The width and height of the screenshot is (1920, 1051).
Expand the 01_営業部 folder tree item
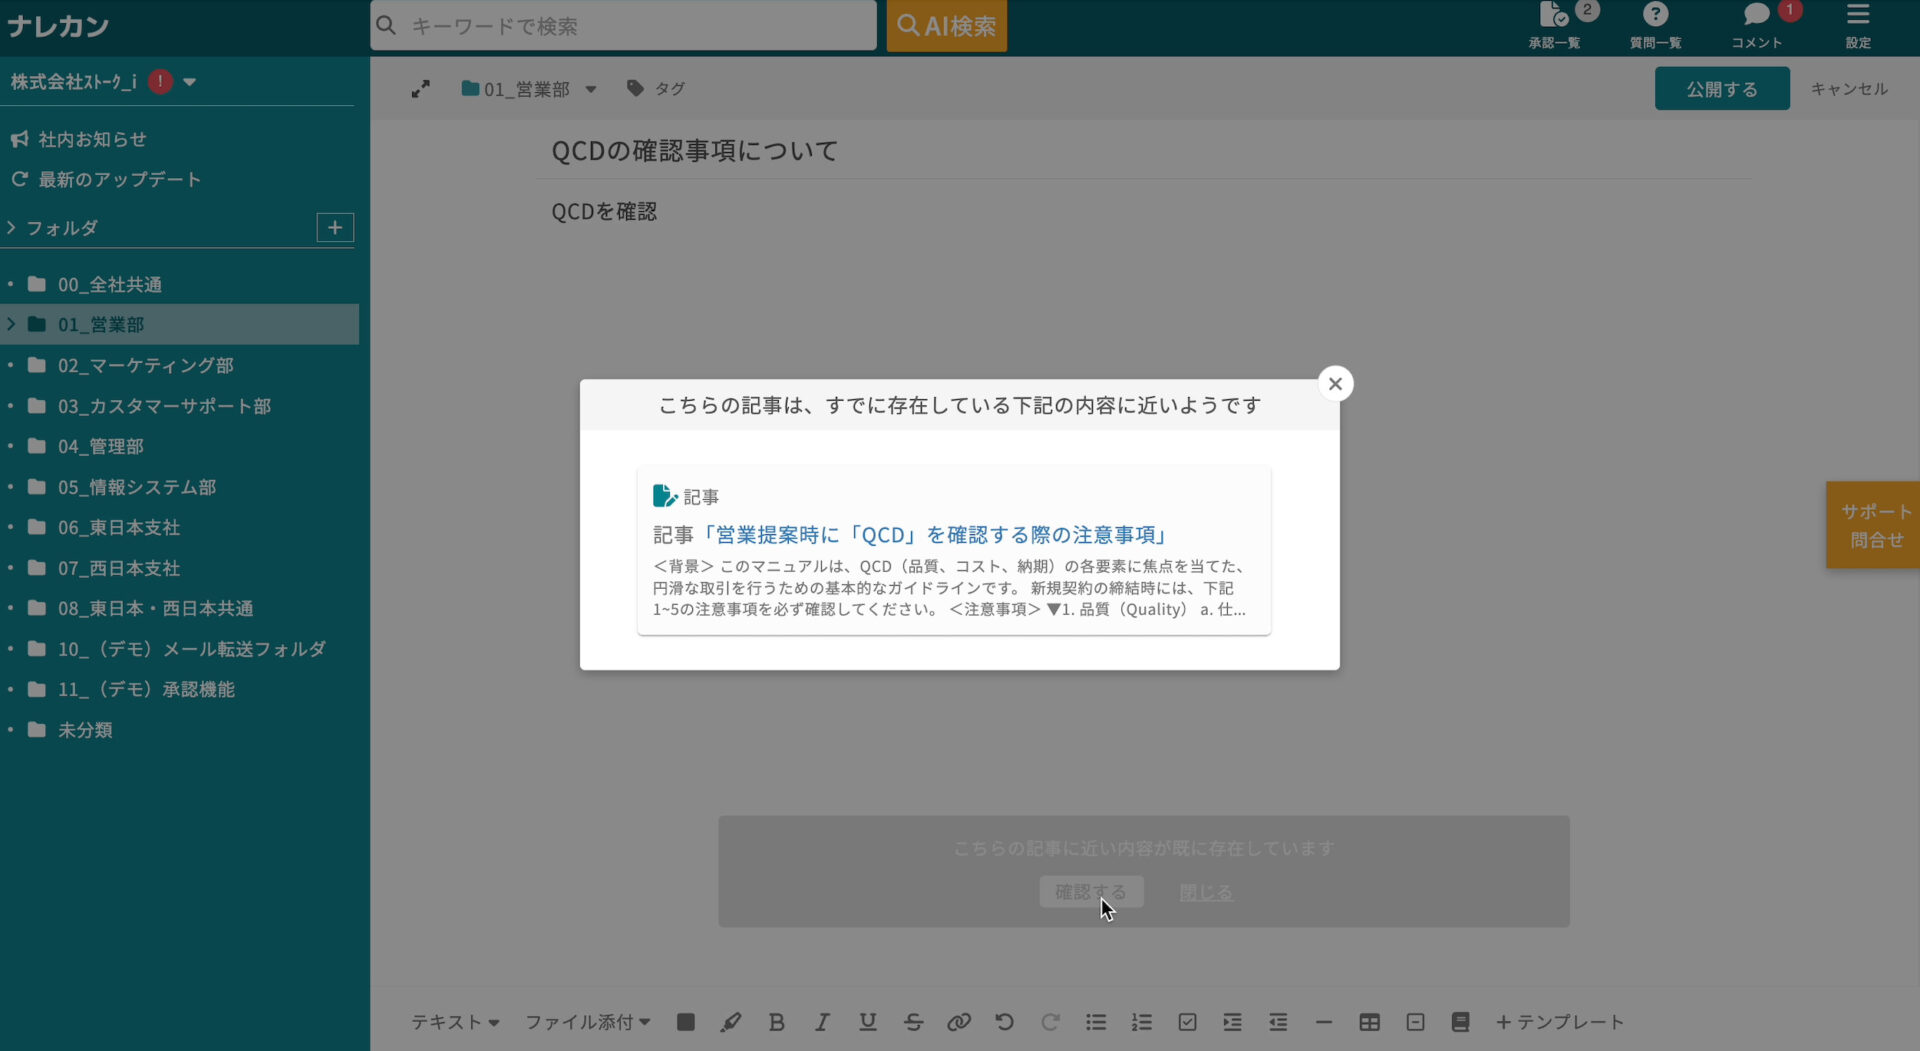[12, 324]
